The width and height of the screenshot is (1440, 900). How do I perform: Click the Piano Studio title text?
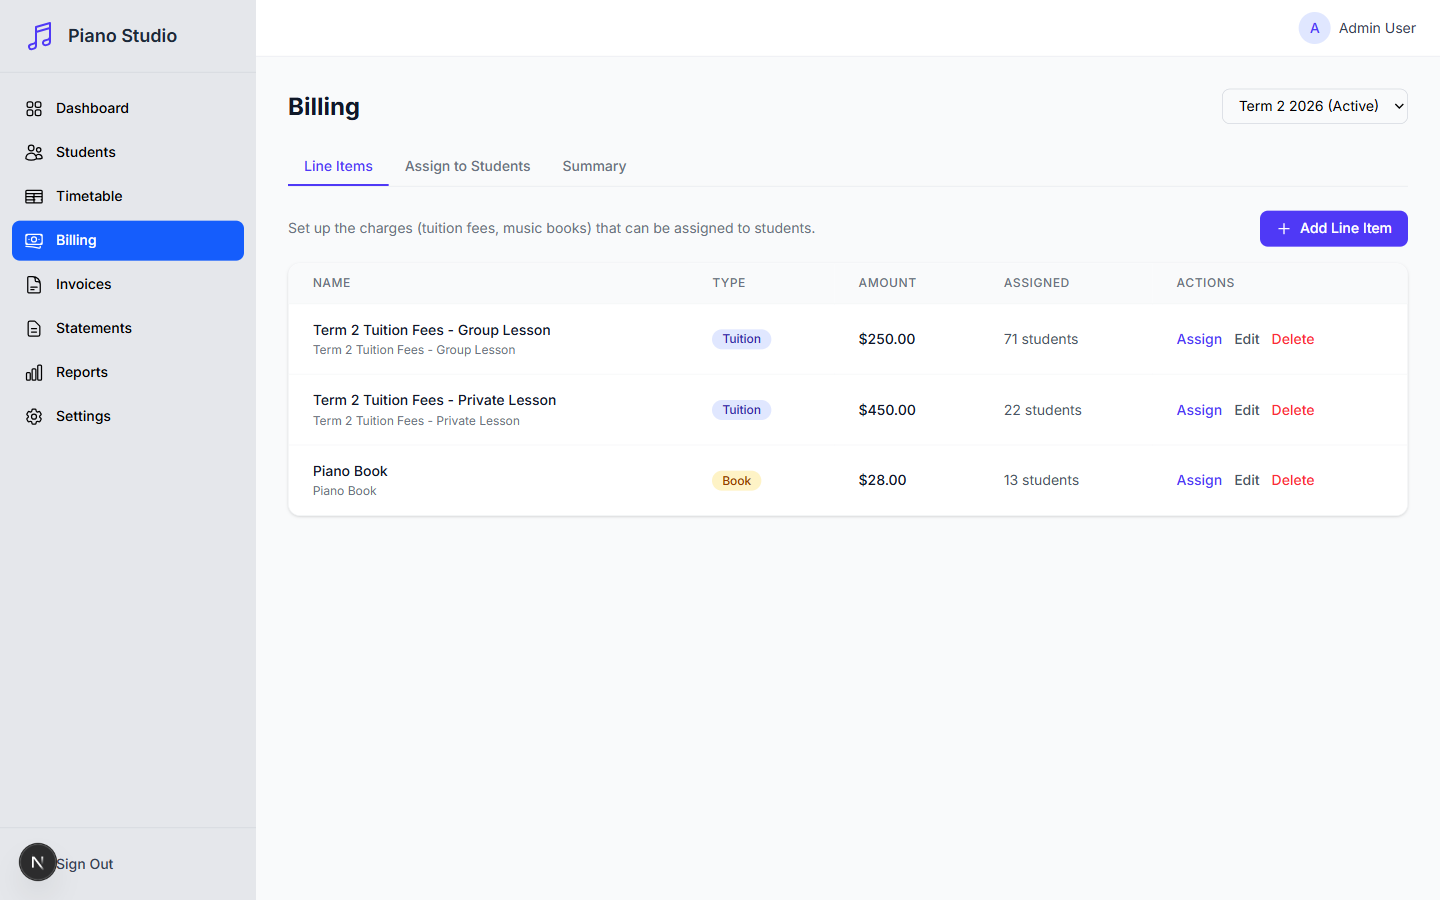tap(122, 36)
